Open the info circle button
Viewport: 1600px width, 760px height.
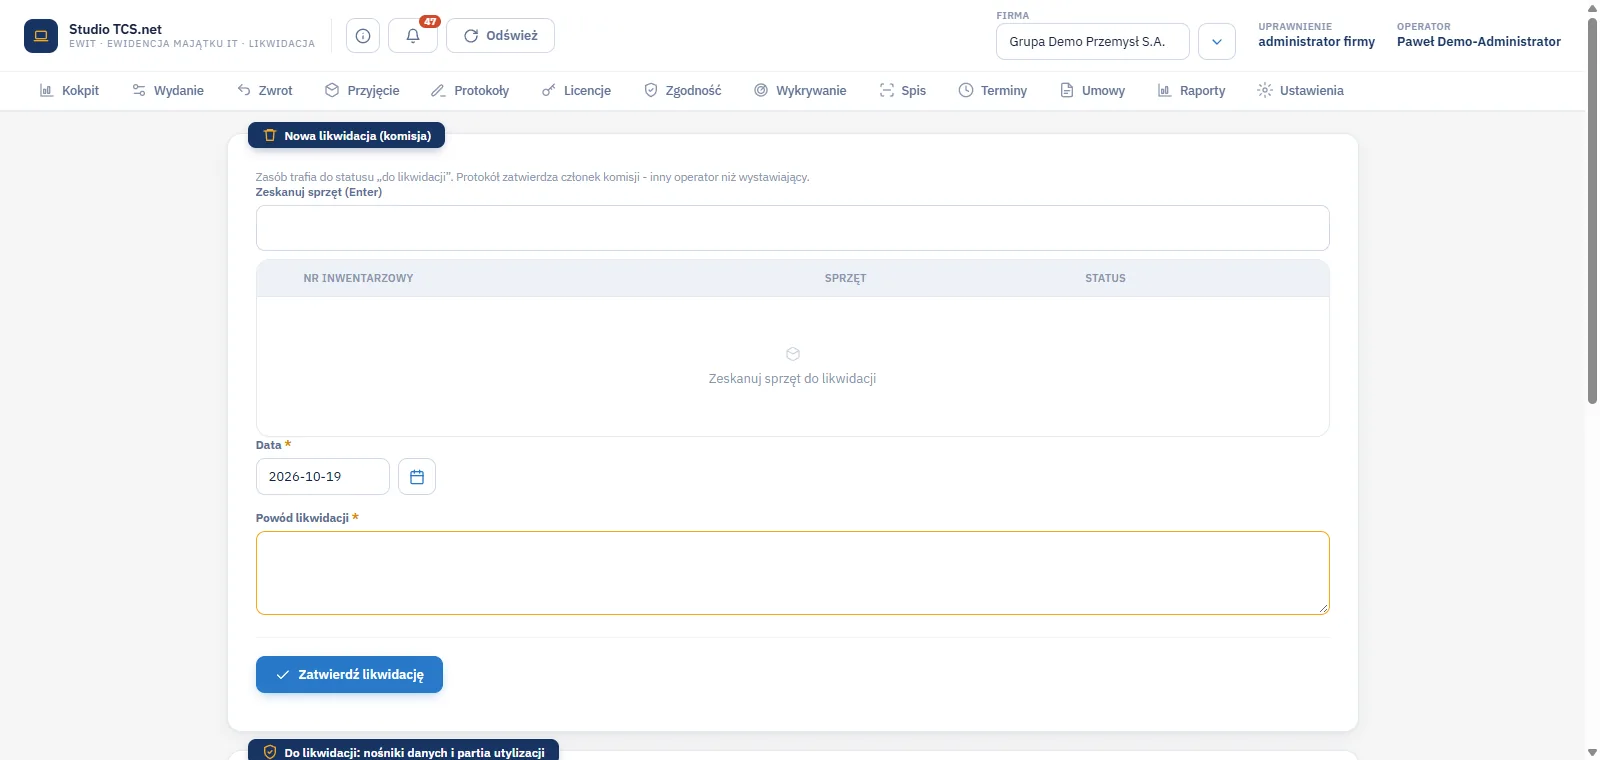pos(363,36)
